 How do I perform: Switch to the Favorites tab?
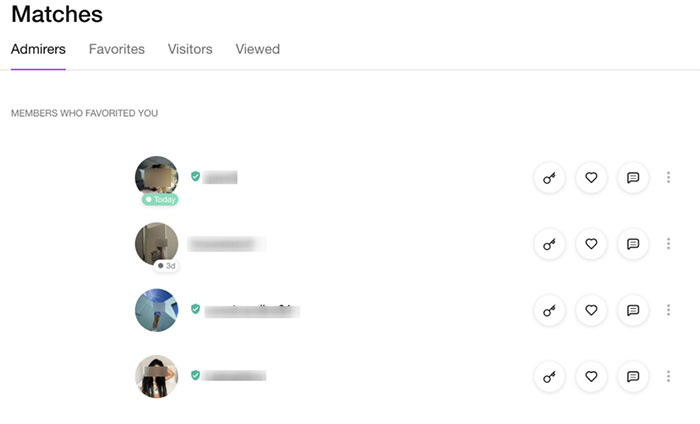(116, 49)
